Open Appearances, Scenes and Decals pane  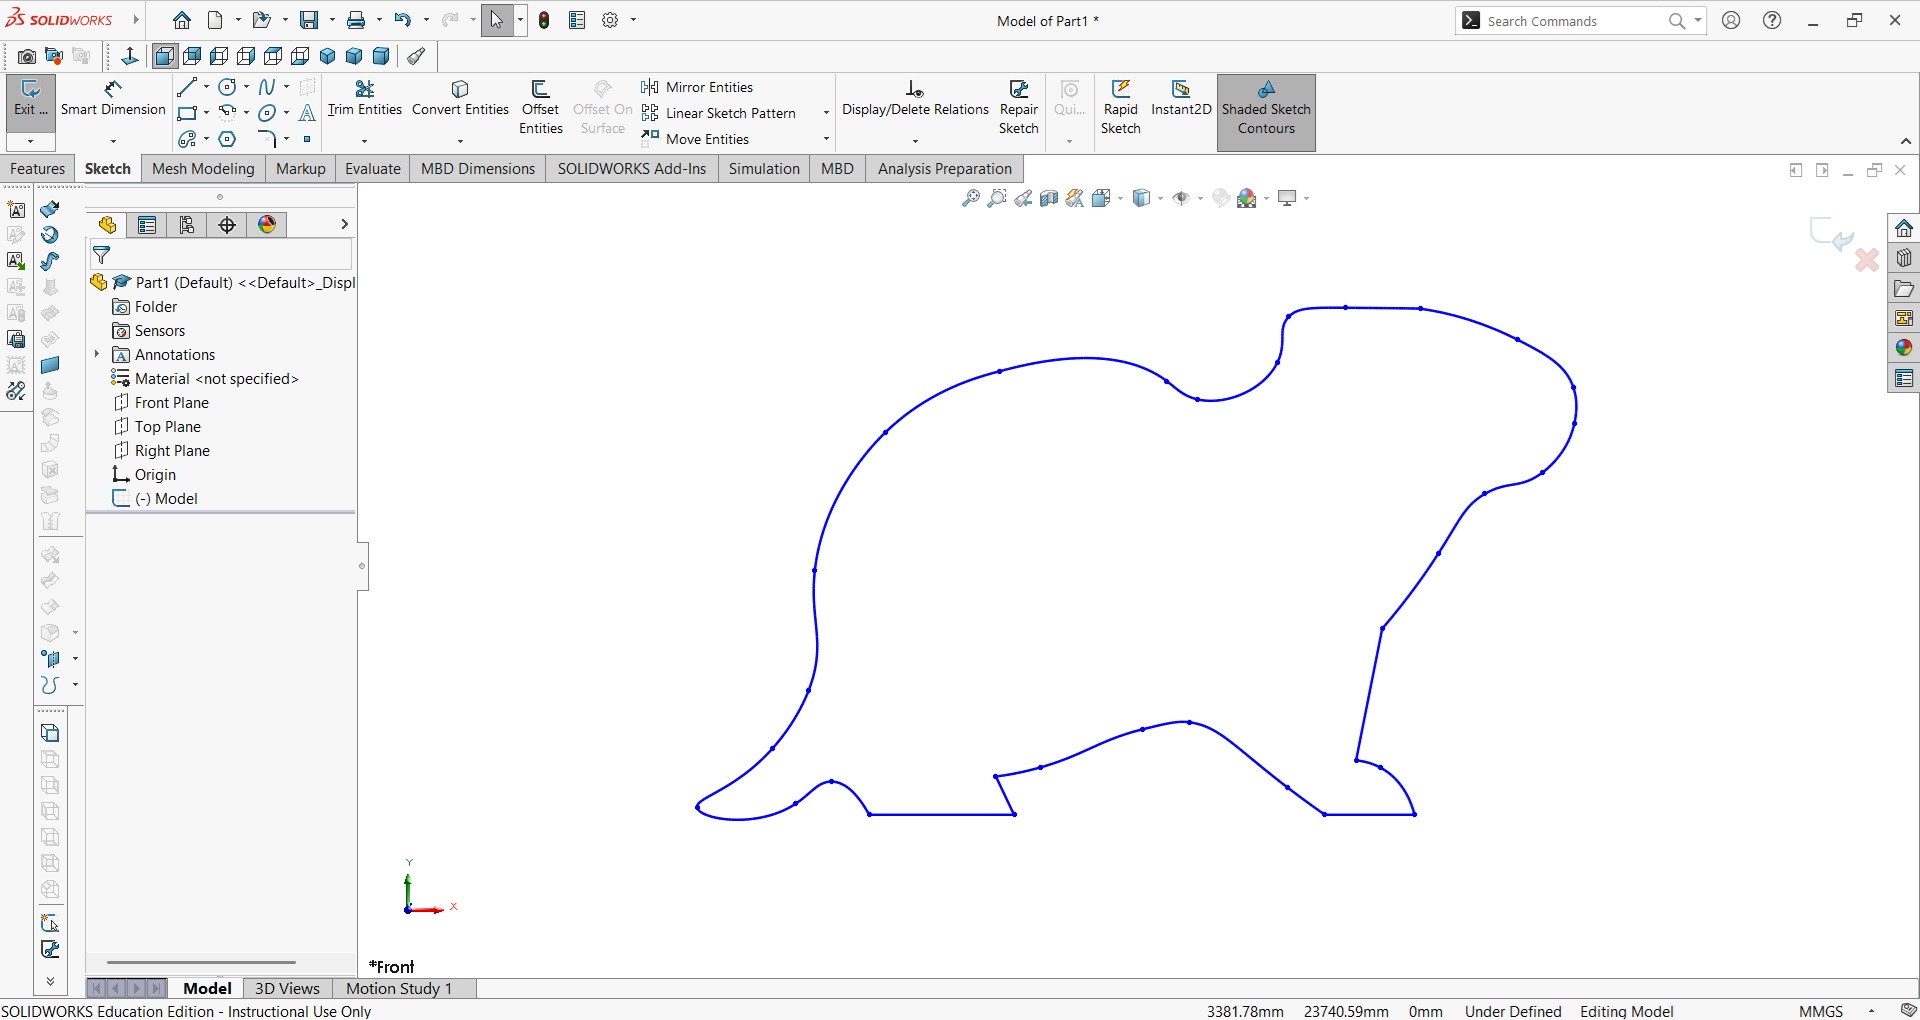click(1904, 348)
